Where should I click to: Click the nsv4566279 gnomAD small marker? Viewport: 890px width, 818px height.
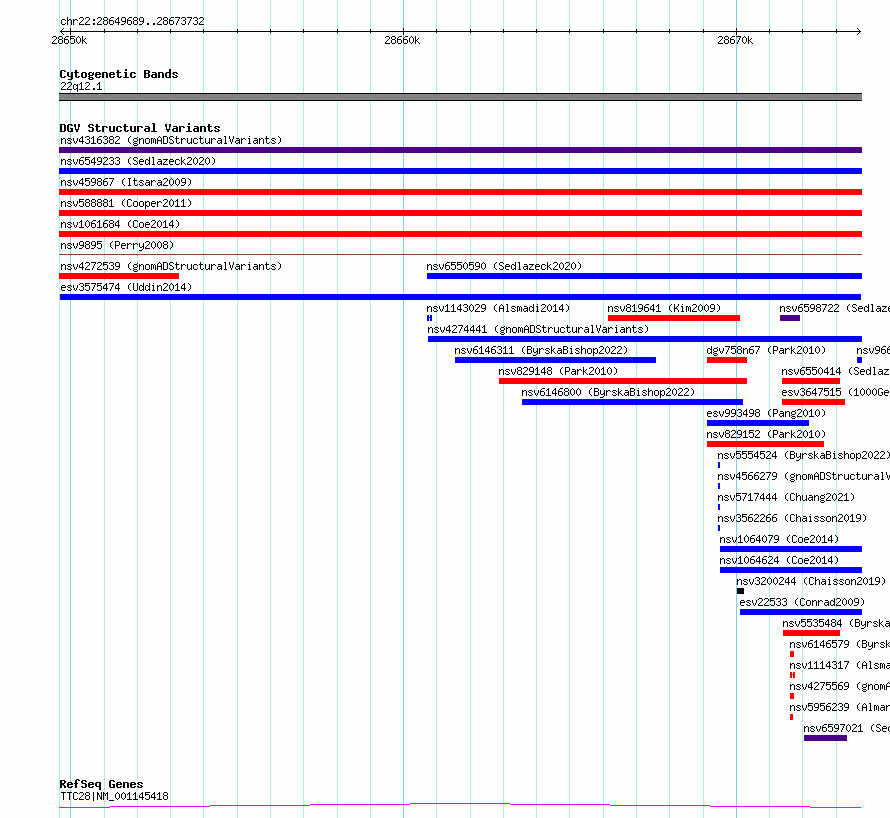coord(719,486)
